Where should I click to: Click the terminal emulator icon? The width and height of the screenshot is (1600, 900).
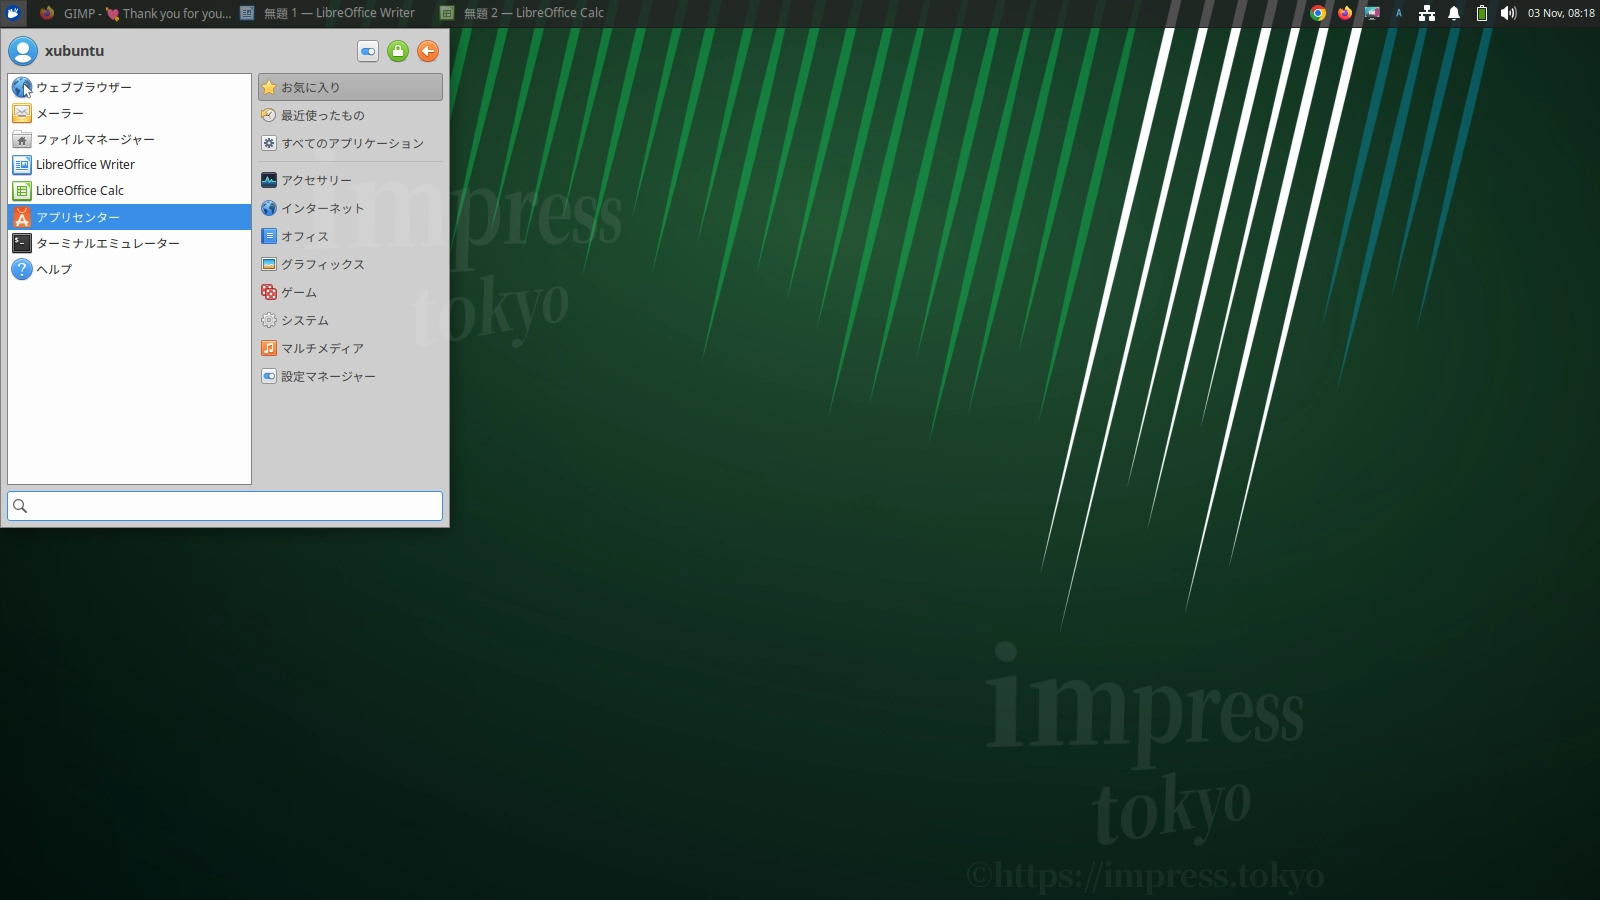tap(22, 243)
